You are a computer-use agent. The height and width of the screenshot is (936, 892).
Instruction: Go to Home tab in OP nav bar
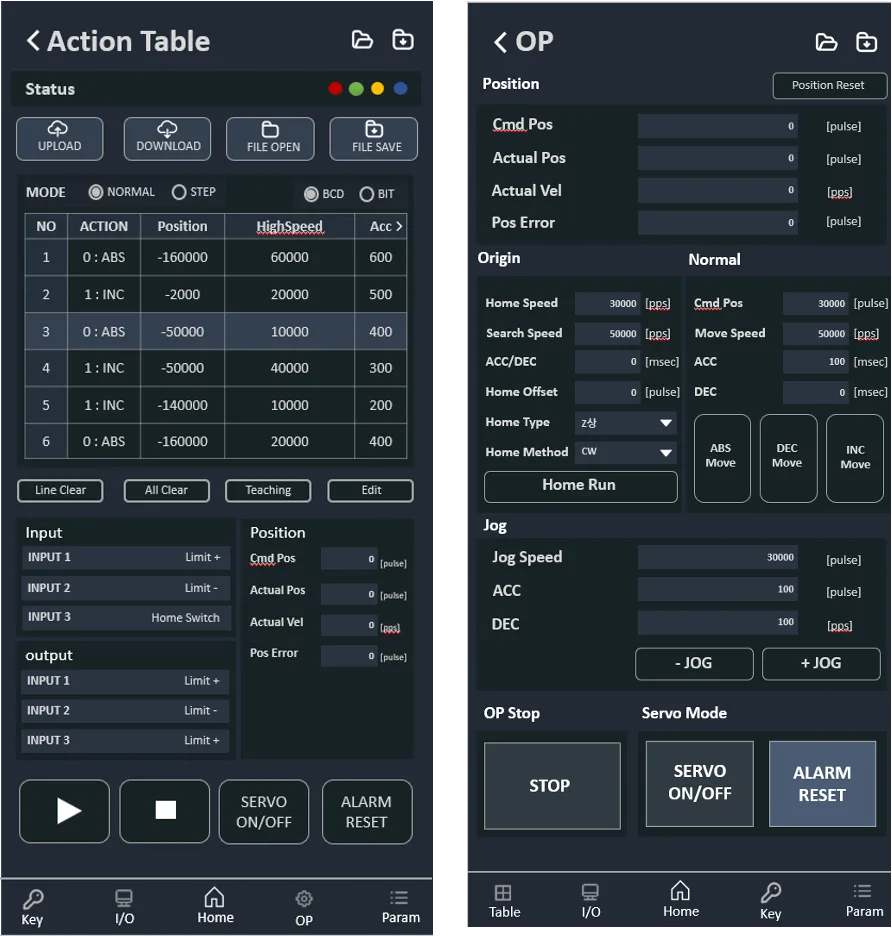tap(680, 900)
